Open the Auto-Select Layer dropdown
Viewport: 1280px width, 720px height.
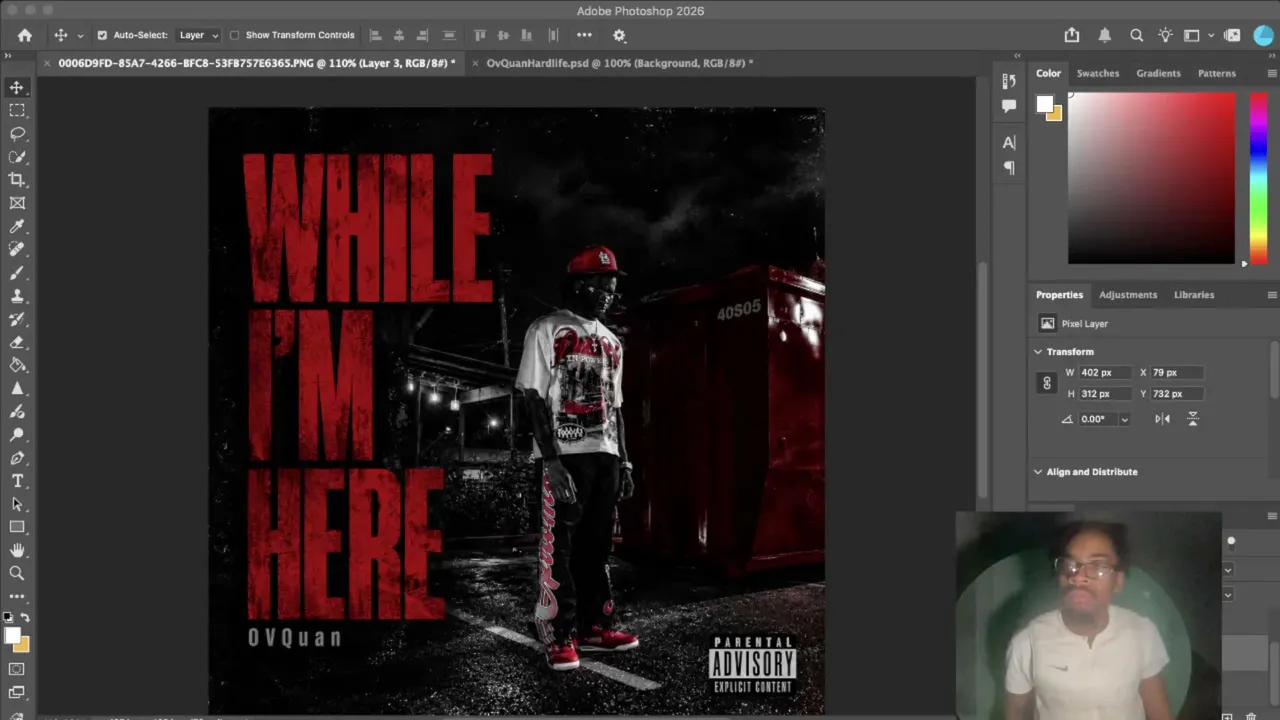coord(198,35)
